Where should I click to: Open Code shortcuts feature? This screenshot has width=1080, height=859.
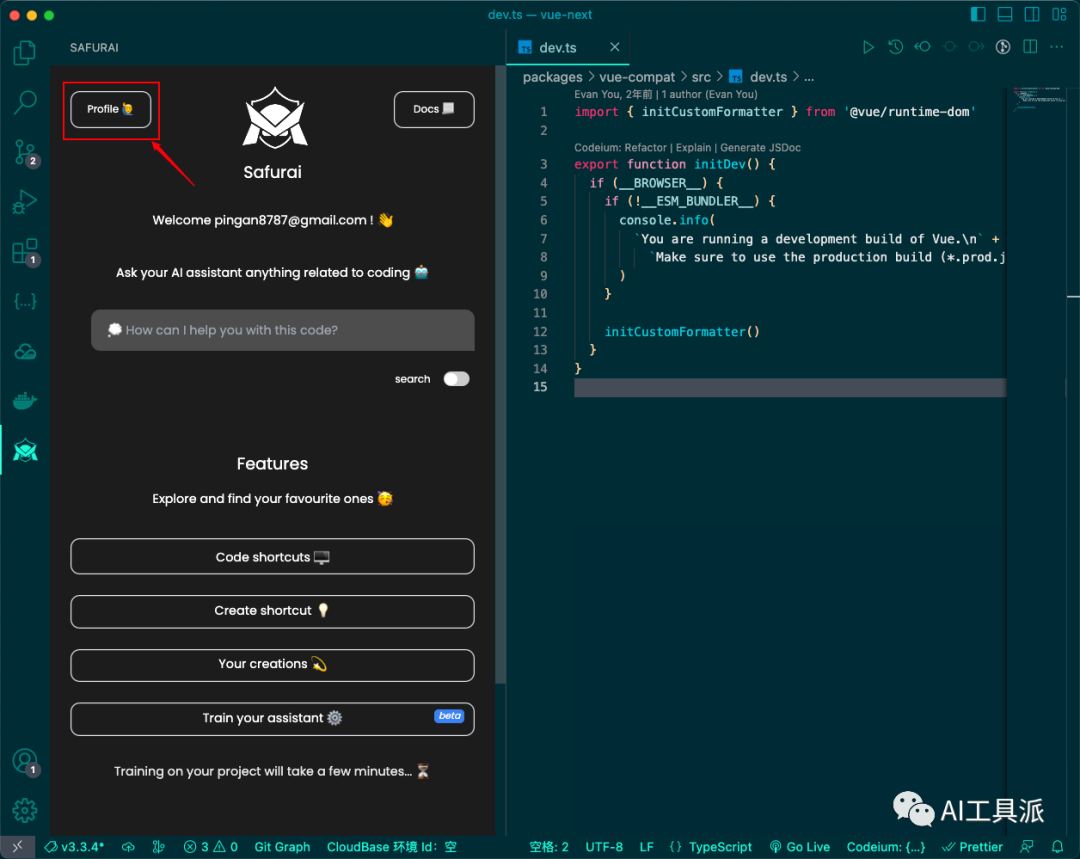(x=272, y=557)
